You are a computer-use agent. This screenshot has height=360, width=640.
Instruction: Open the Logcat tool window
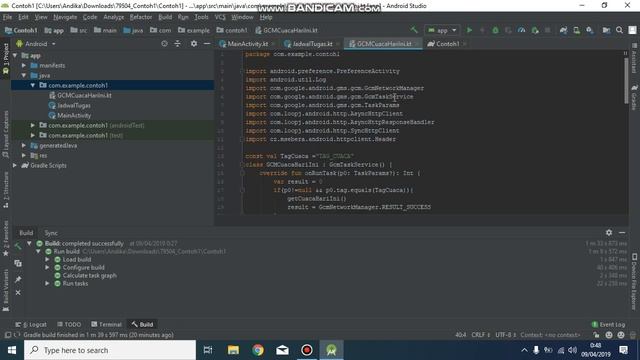point(31,324)
